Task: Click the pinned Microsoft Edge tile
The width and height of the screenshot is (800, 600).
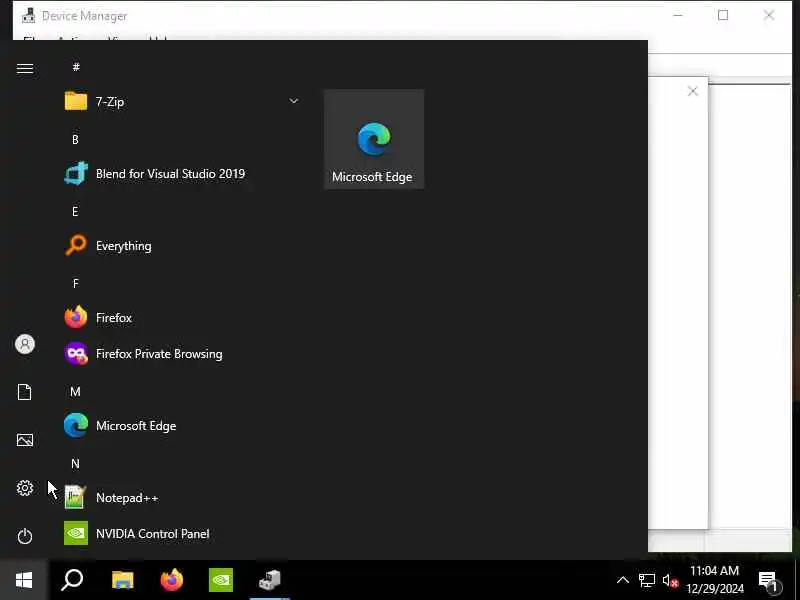Action: coord(374,139)
